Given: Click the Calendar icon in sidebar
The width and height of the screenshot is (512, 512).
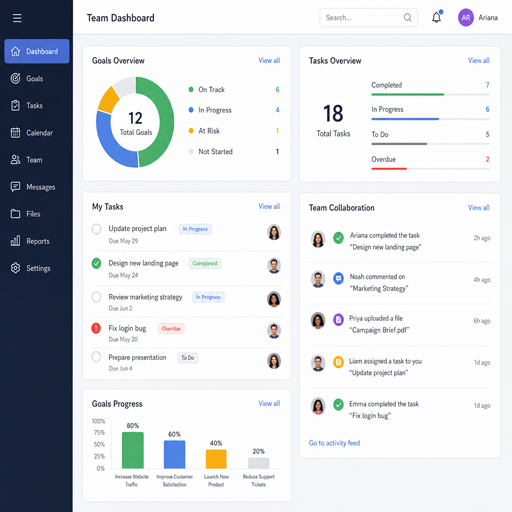Looking at the screenshot, I should (x=15, y=133).
